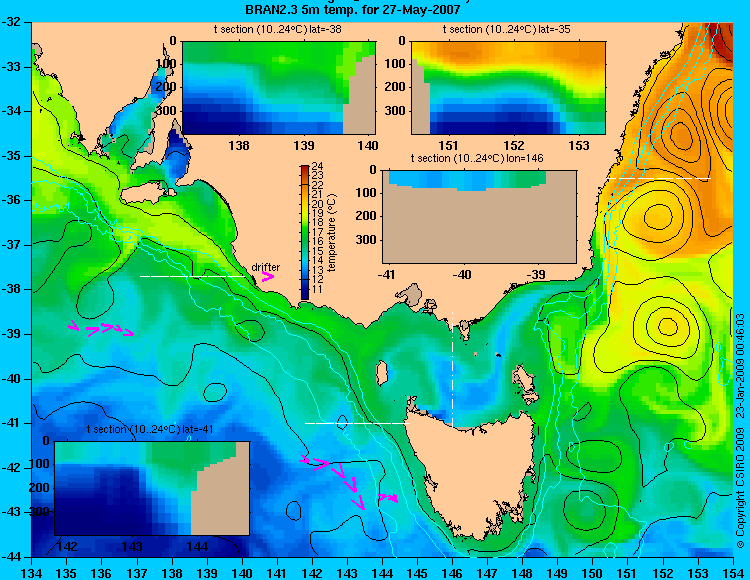The image size is (750, 580).
Task: Click main map longitude label '136'
Action: tap(101, 573)
